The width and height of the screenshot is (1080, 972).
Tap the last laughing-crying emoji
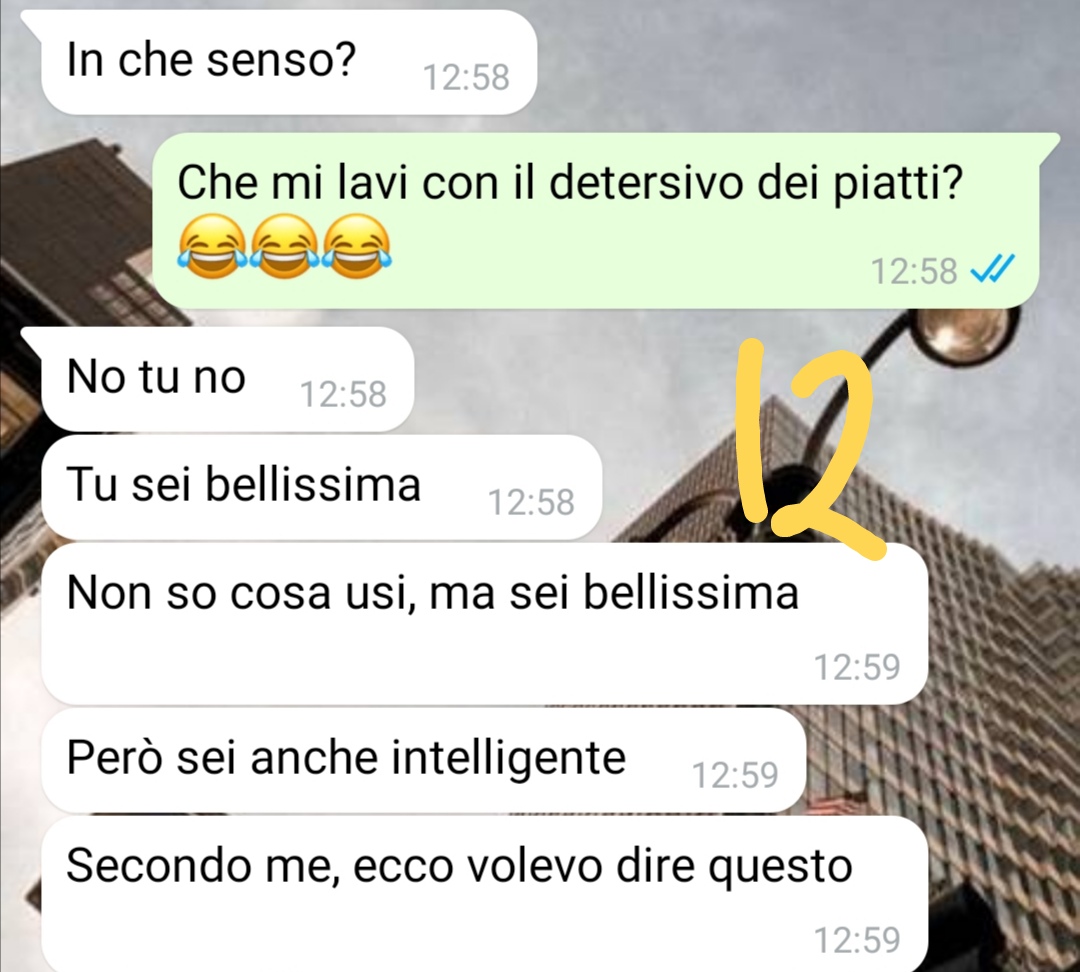[357, 246]
